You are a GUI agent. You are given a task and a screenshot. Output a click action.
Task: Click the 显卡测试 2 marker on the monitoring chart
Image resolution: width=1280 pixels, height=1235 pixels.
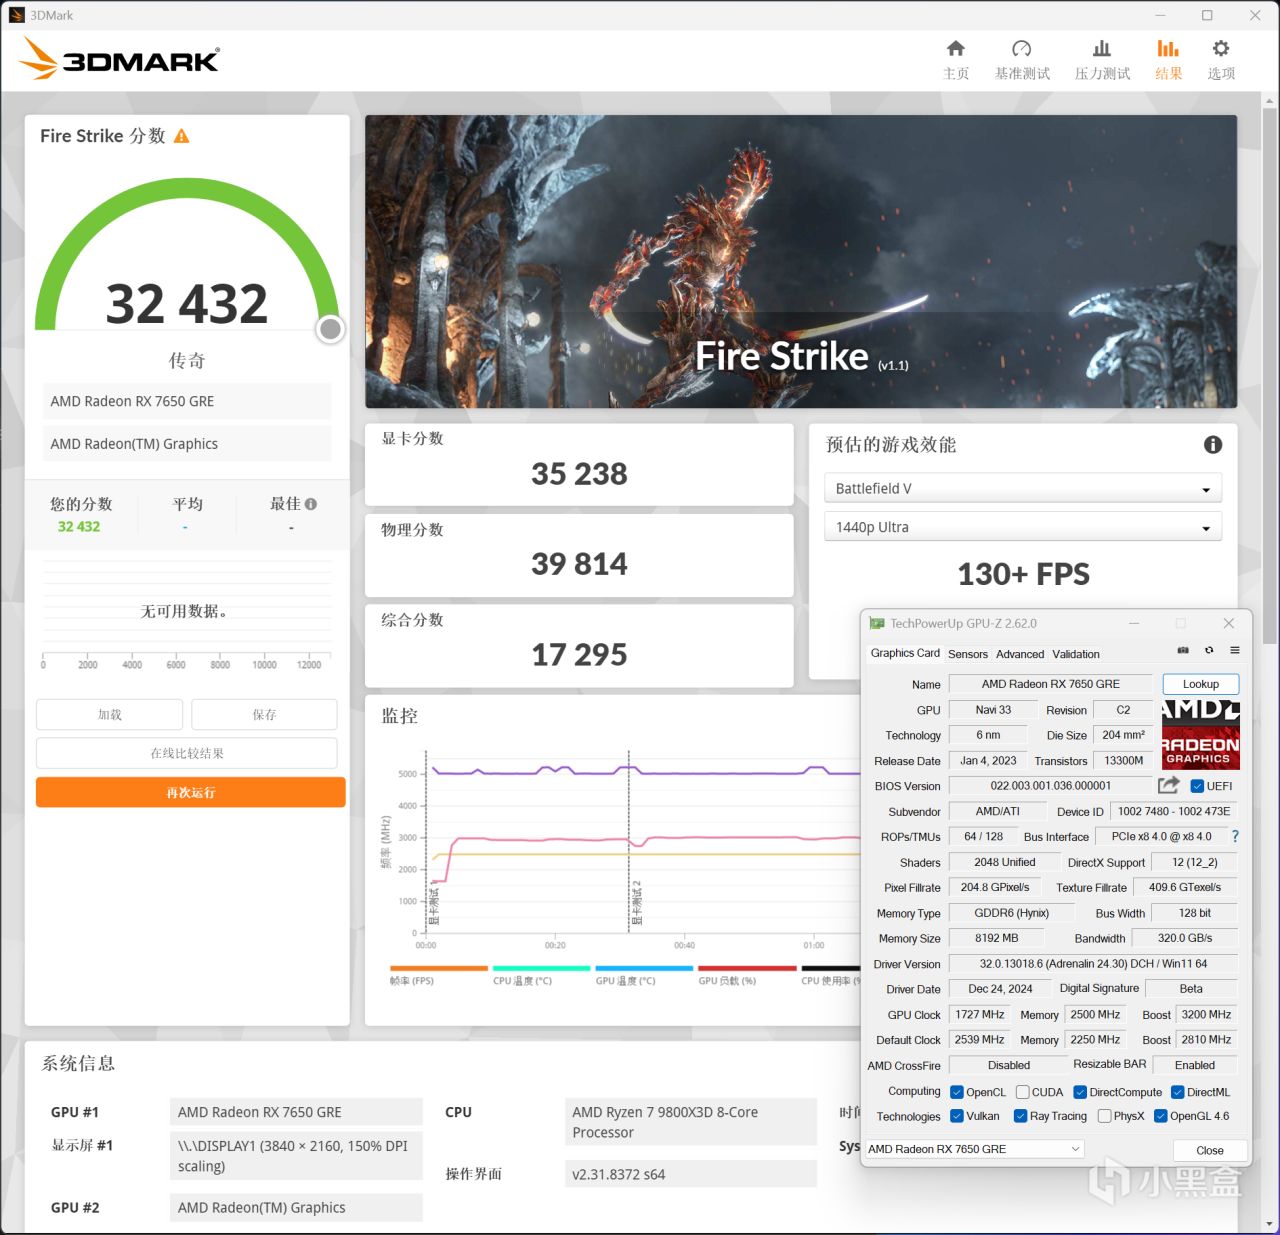pyautogui.click(x=636, y=902)
